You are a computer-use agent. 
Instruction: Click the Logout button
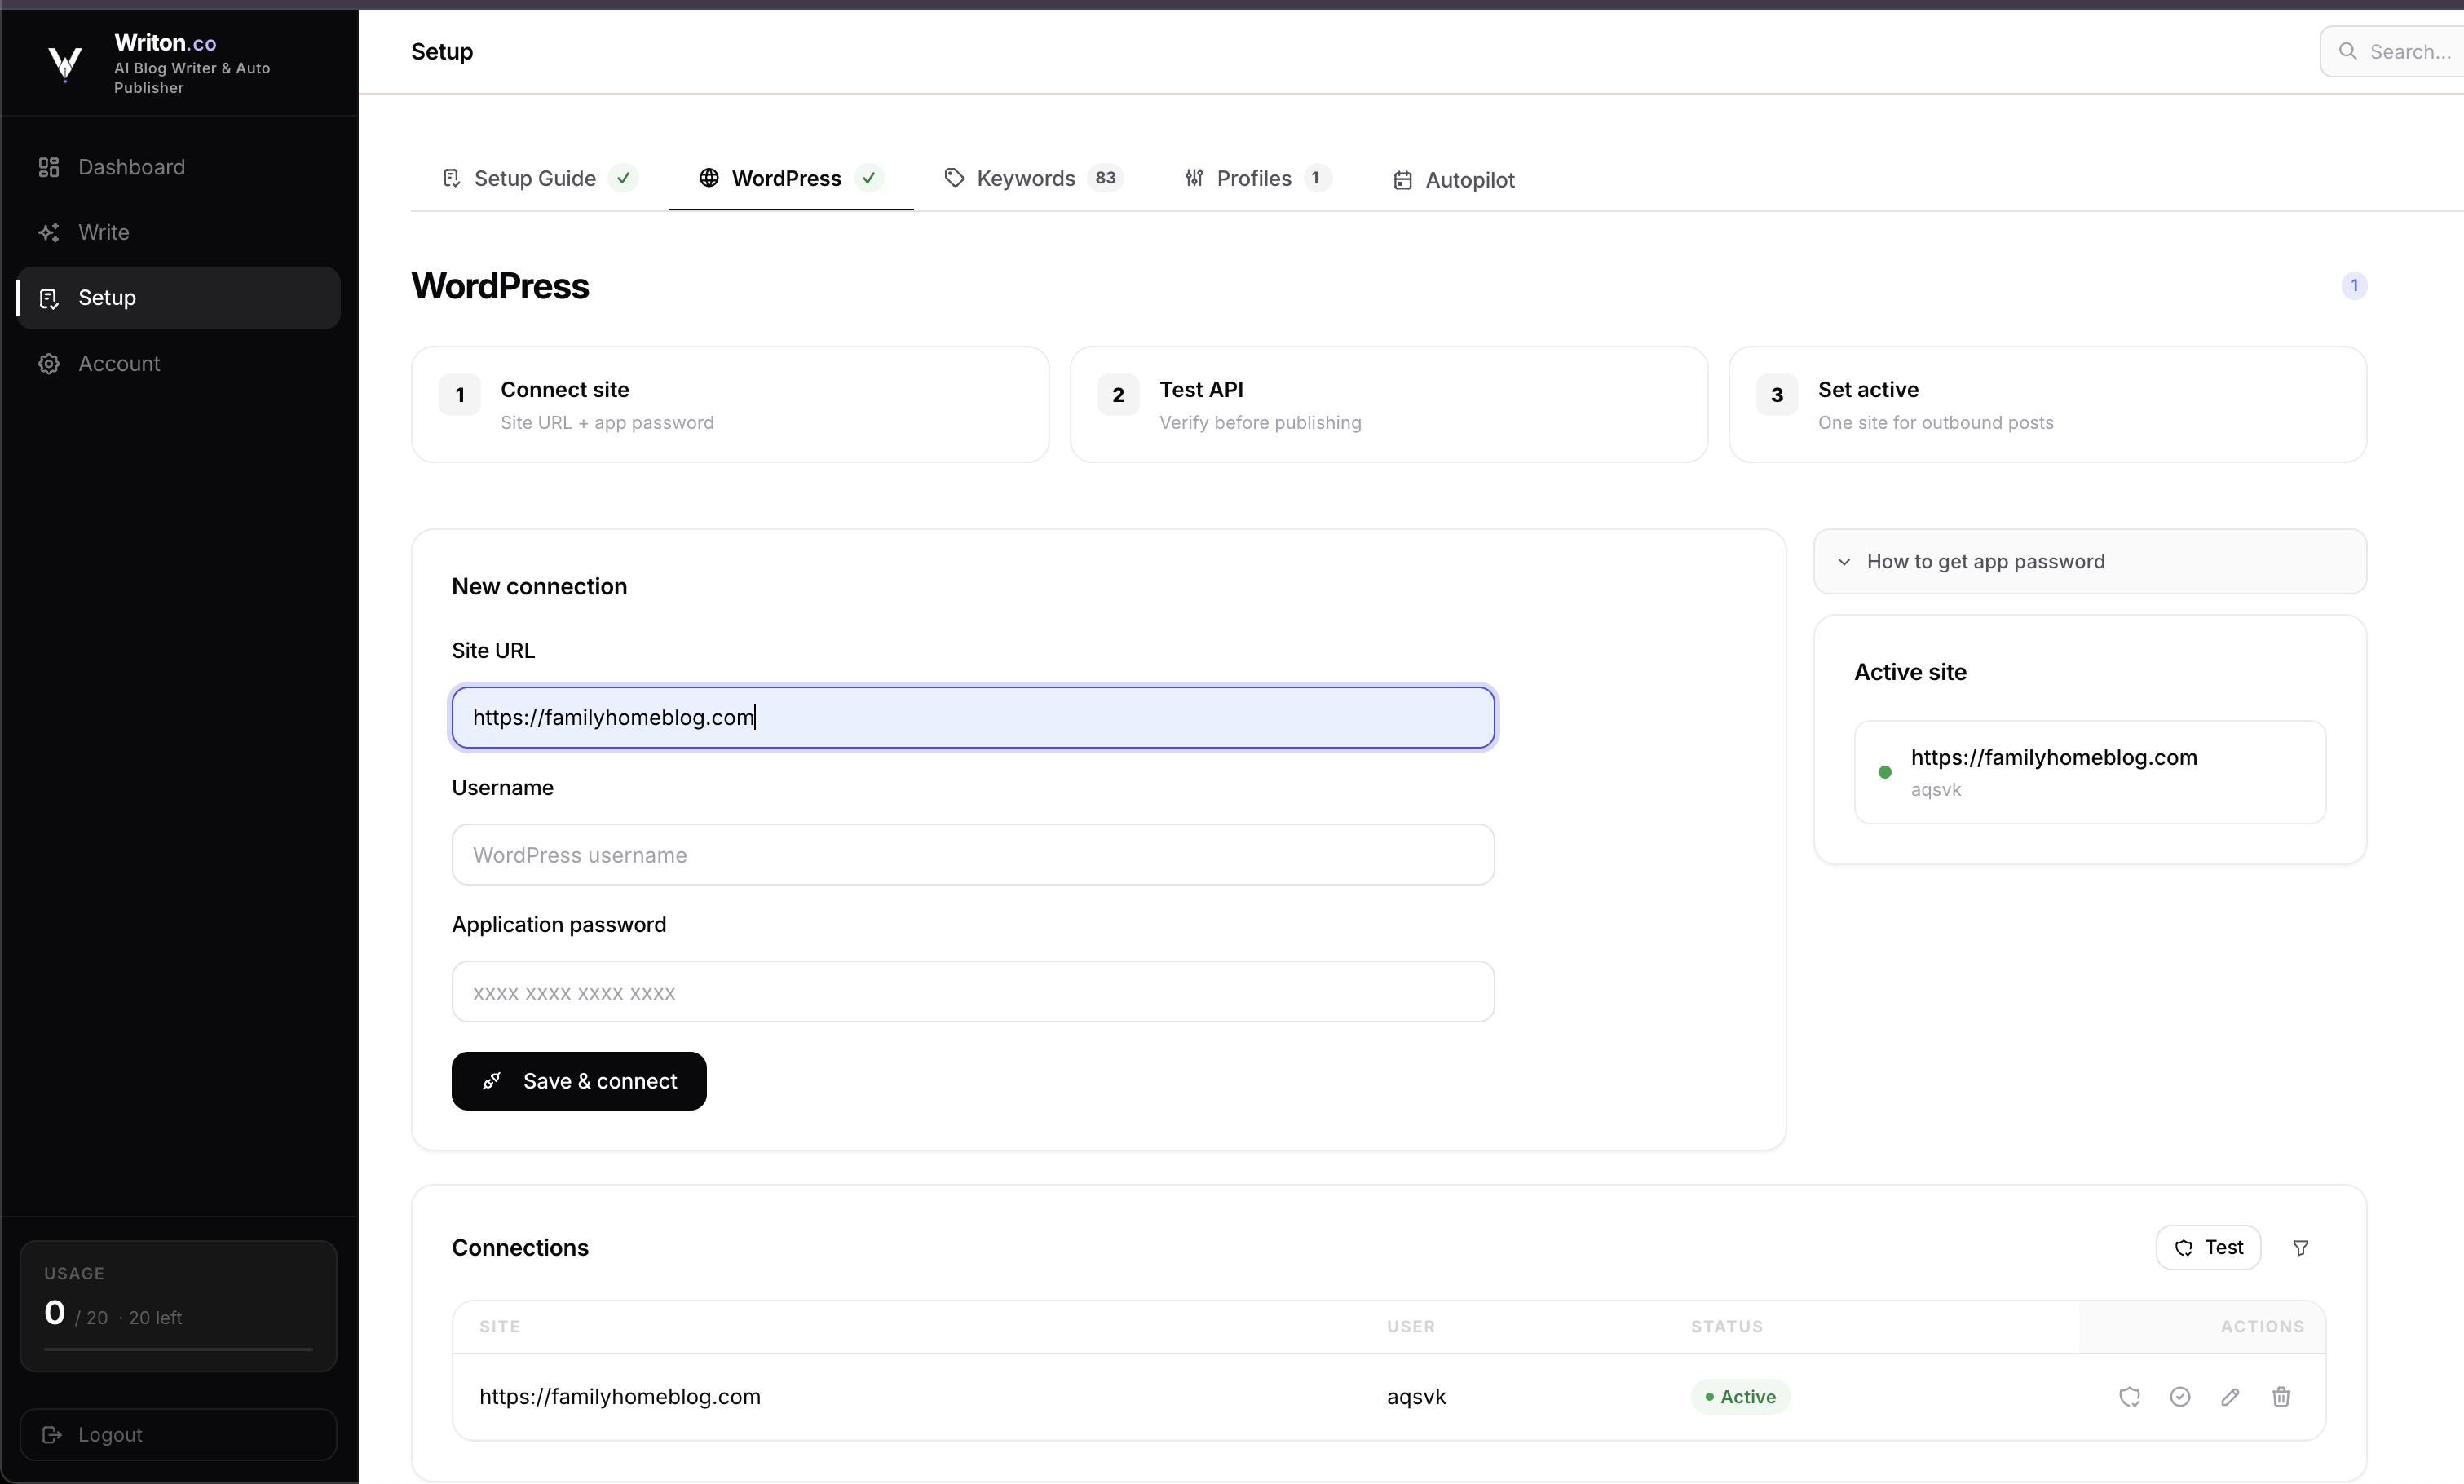178,1435
